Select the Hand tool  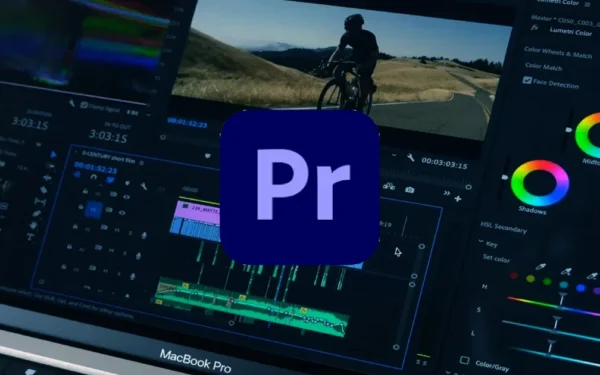(34, 225)
